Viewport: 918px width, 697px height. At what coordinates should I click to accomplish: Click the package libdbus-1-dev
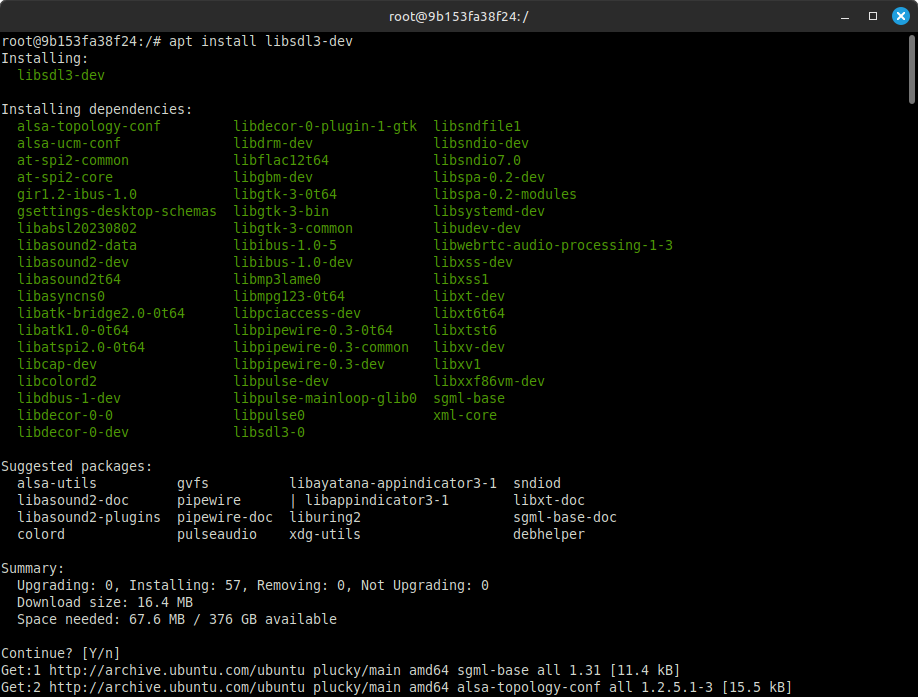pyautogui.click(x=68, y=397)
